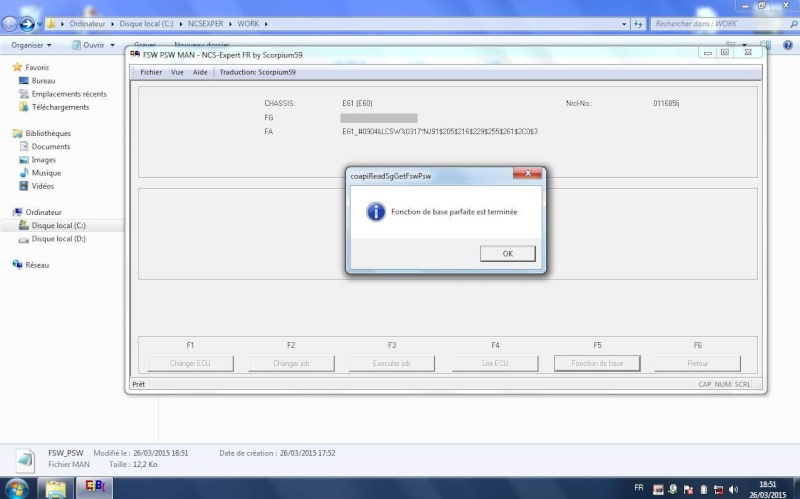The width and height of the screenshot is (800, 499).
Task: Select Bibliothèques in the navigation pane
Action: pyautogui.click(x=48, y=133)
